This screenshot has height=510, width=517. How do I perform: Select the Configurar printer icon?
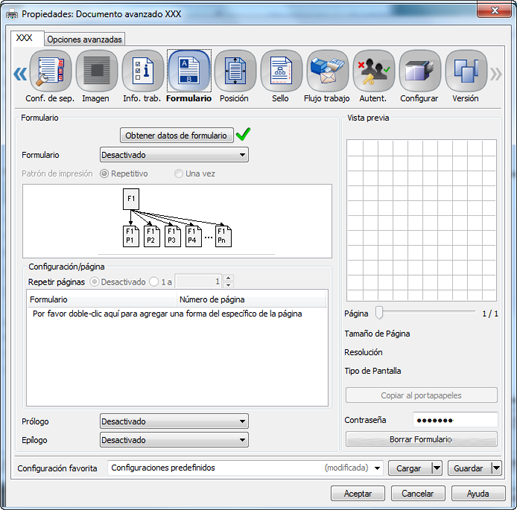420,71
